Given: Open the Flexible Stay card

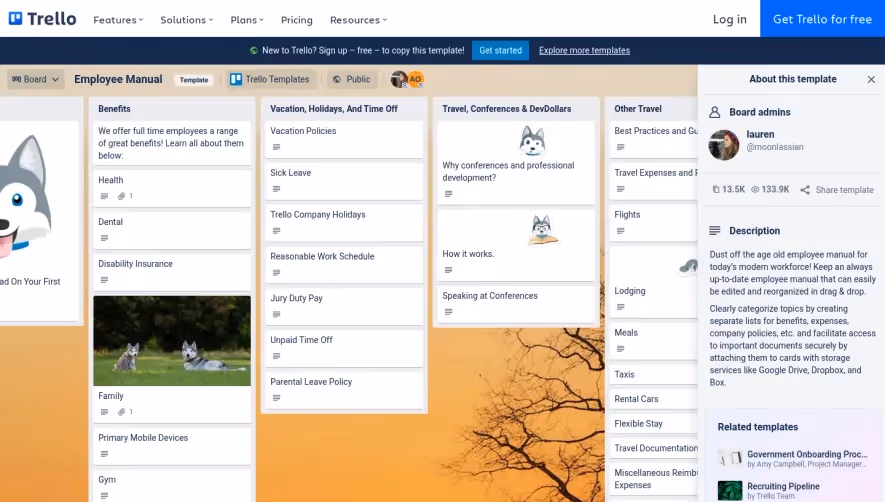Looking at the screenshot, I should 654,424.
